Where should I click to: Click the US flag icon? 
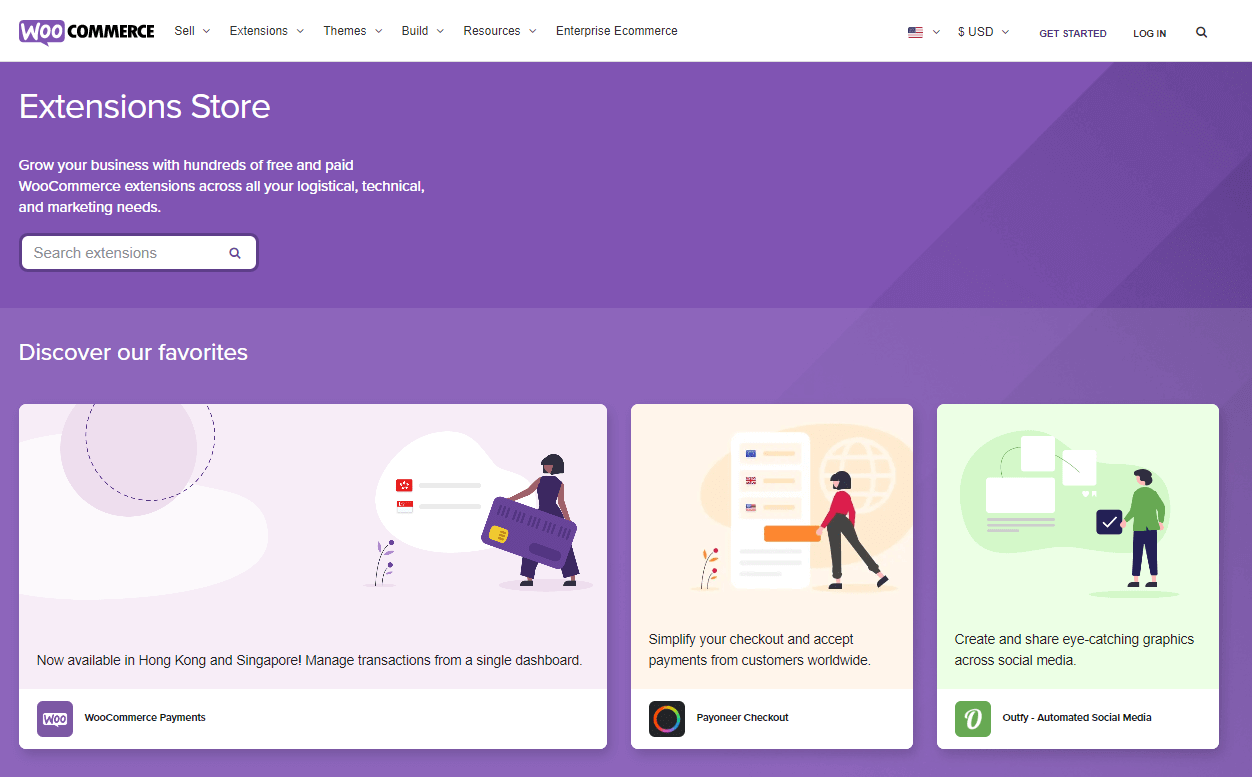click(x=915, y=32)
